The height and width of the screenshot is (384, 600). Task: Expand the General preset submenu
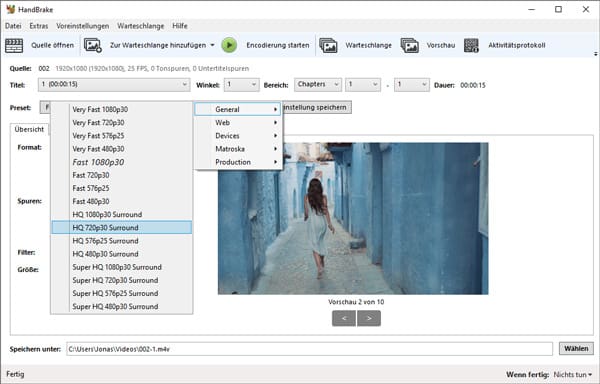click(x=238, y=109)
